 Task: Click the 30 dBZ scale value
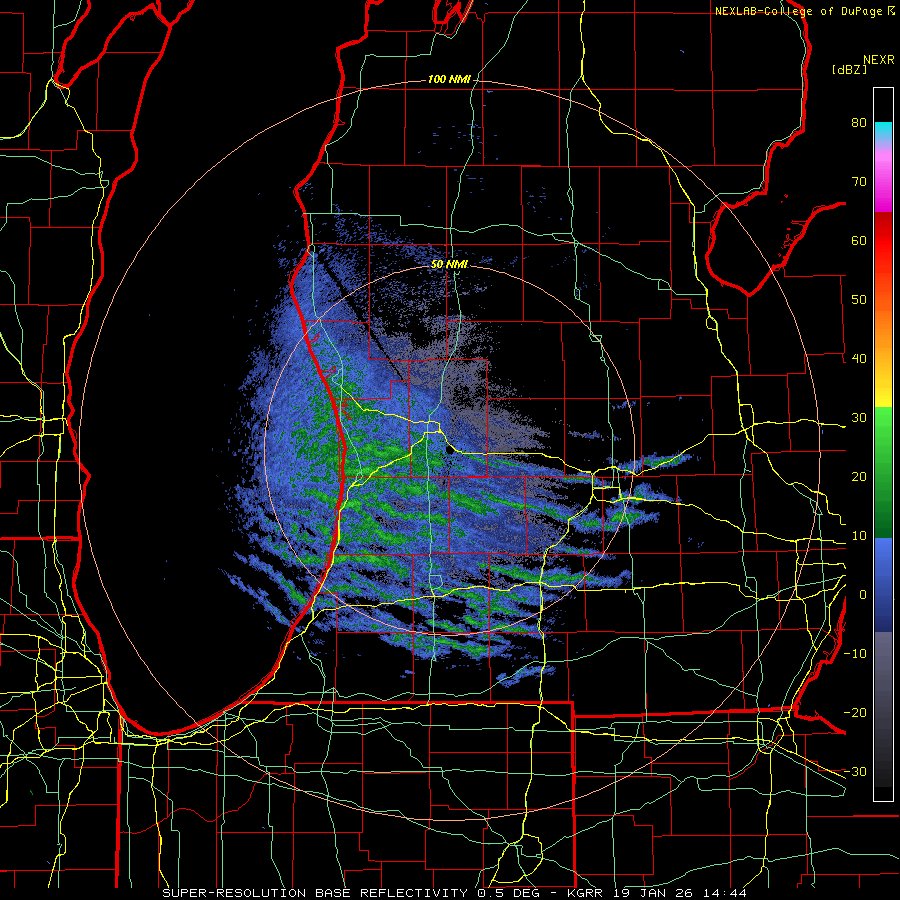[859, 418]
